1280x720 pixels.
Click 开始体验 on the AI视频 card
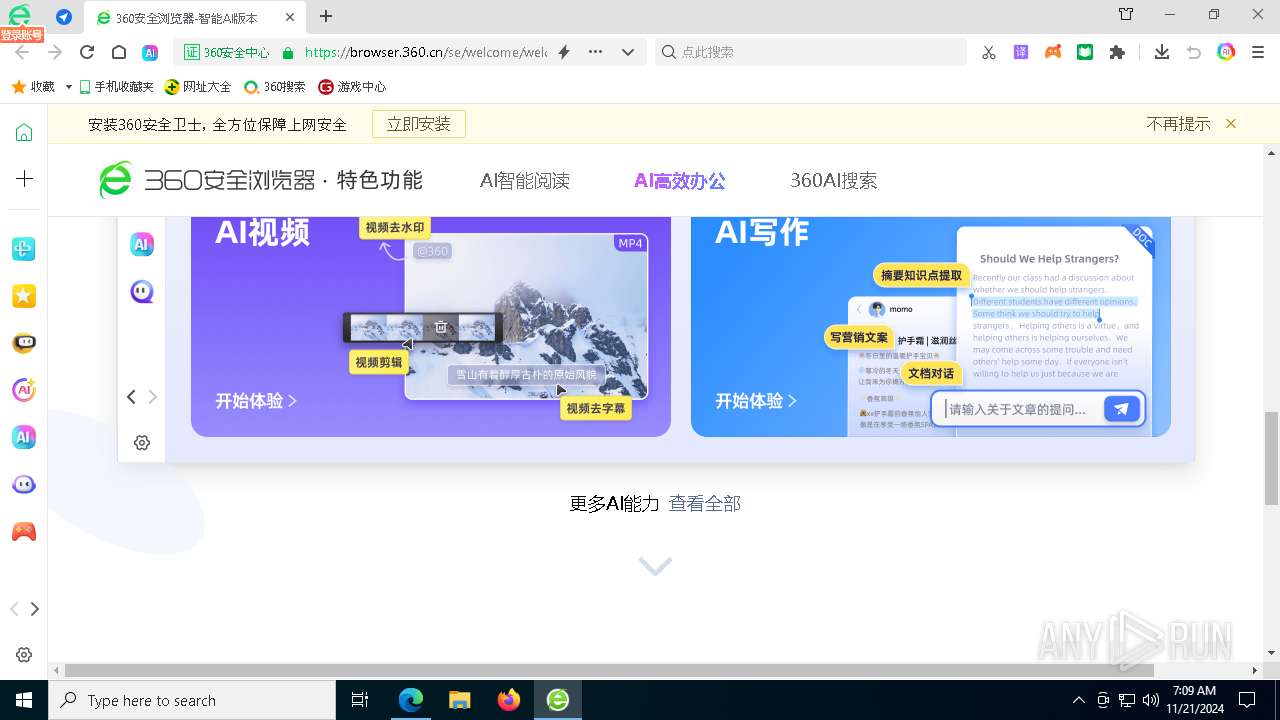256,401
